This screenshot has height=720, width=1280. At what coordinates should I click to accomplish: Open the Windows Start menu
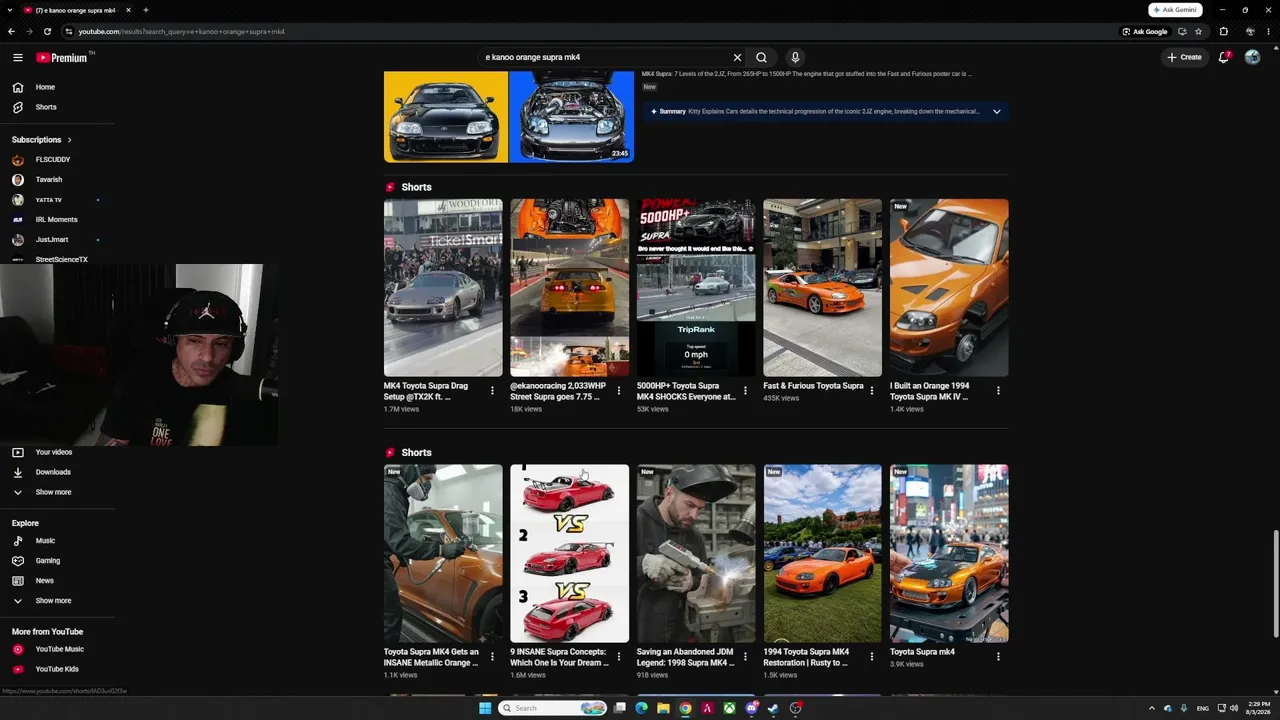(485, 708)
